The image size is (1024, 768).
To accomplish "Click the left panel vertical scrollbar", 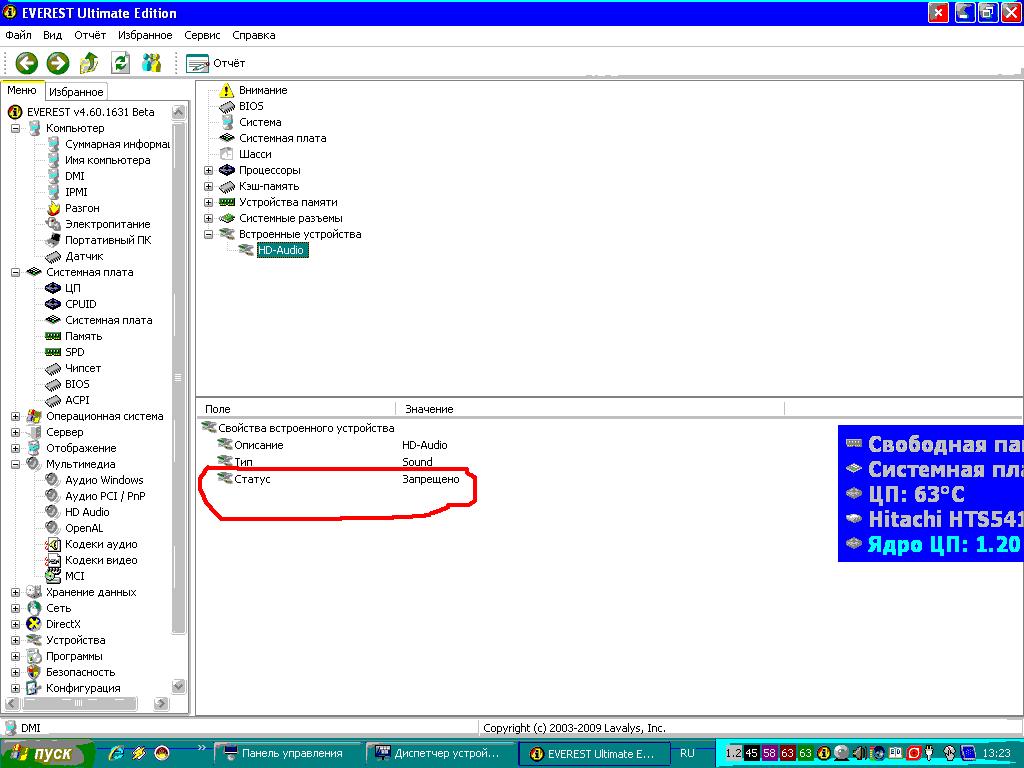I will click(x=179, y=380).
